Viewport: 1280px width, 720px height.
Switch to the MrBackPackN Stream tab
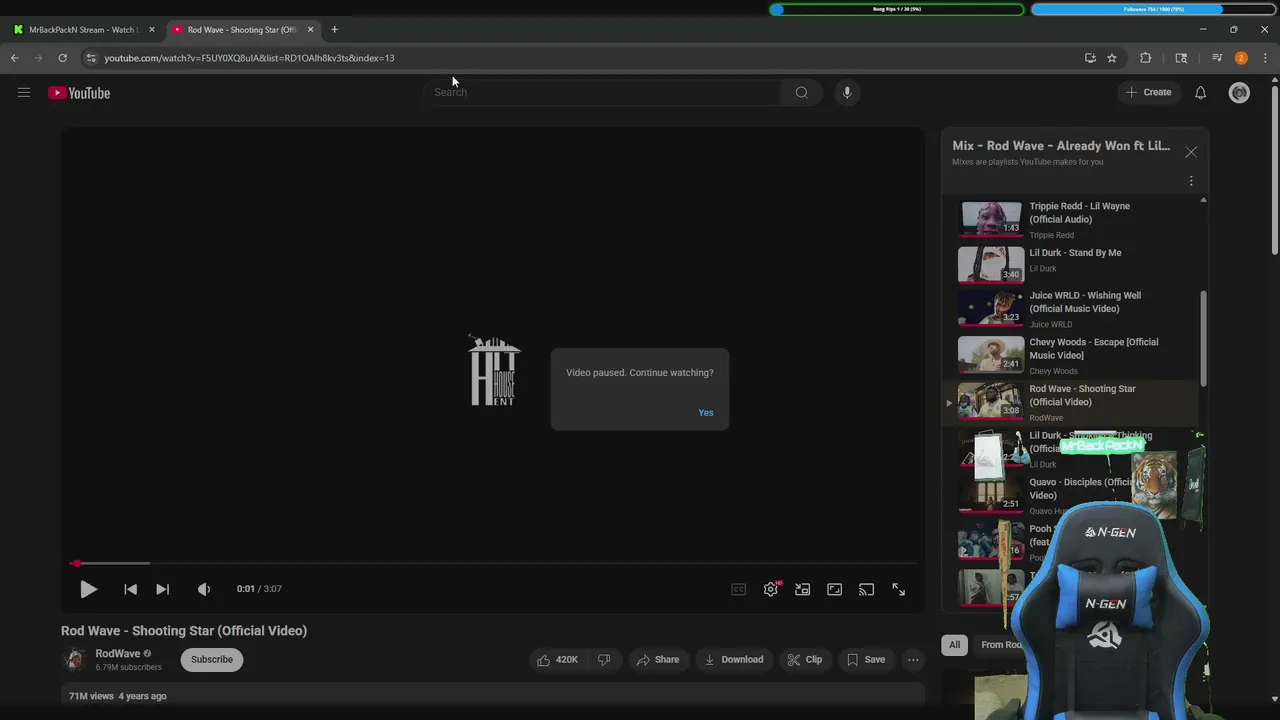coord(84,30)
